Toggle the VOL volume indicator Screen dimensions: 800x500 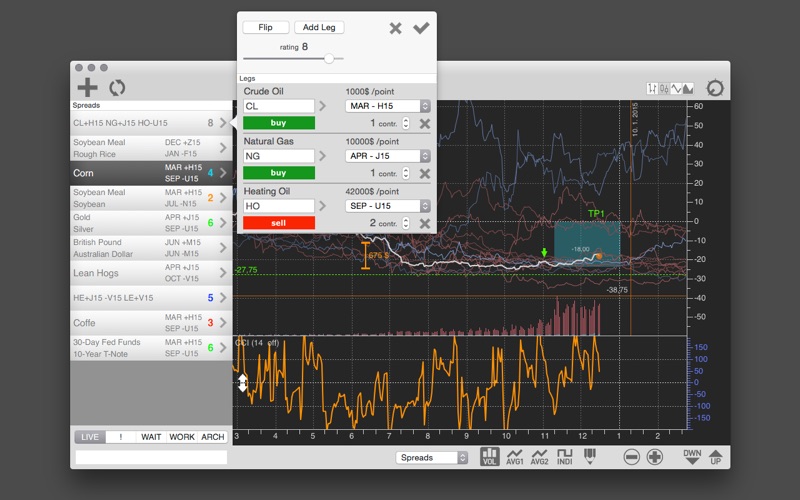490,457
